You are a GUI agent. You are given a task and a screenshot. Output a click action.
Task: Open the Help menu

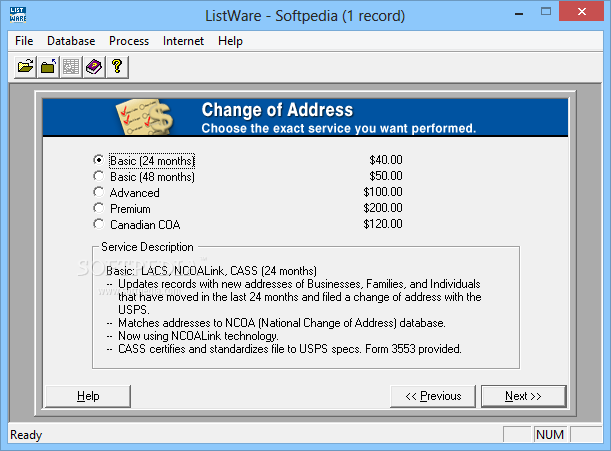(x=230, y=41)
